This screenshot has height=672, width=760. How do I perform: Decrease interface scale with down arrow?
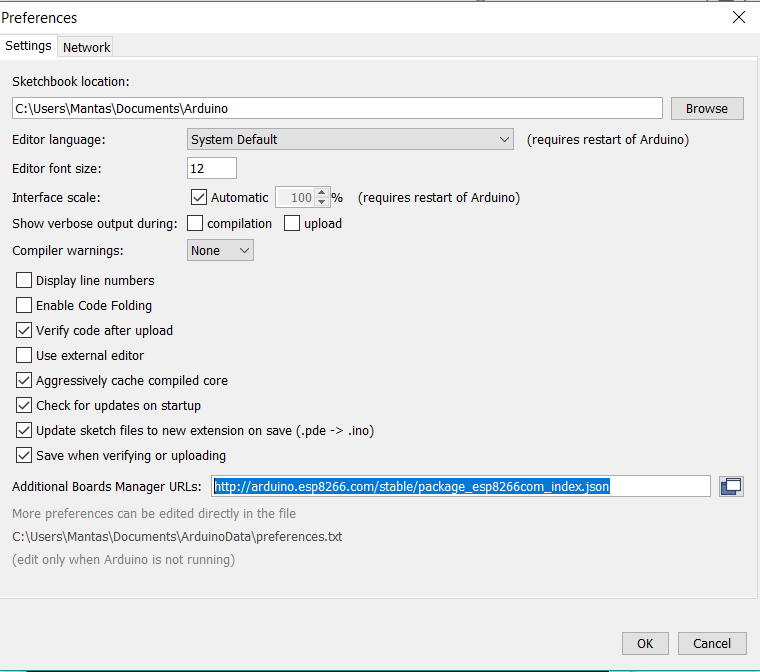[321, 202]
